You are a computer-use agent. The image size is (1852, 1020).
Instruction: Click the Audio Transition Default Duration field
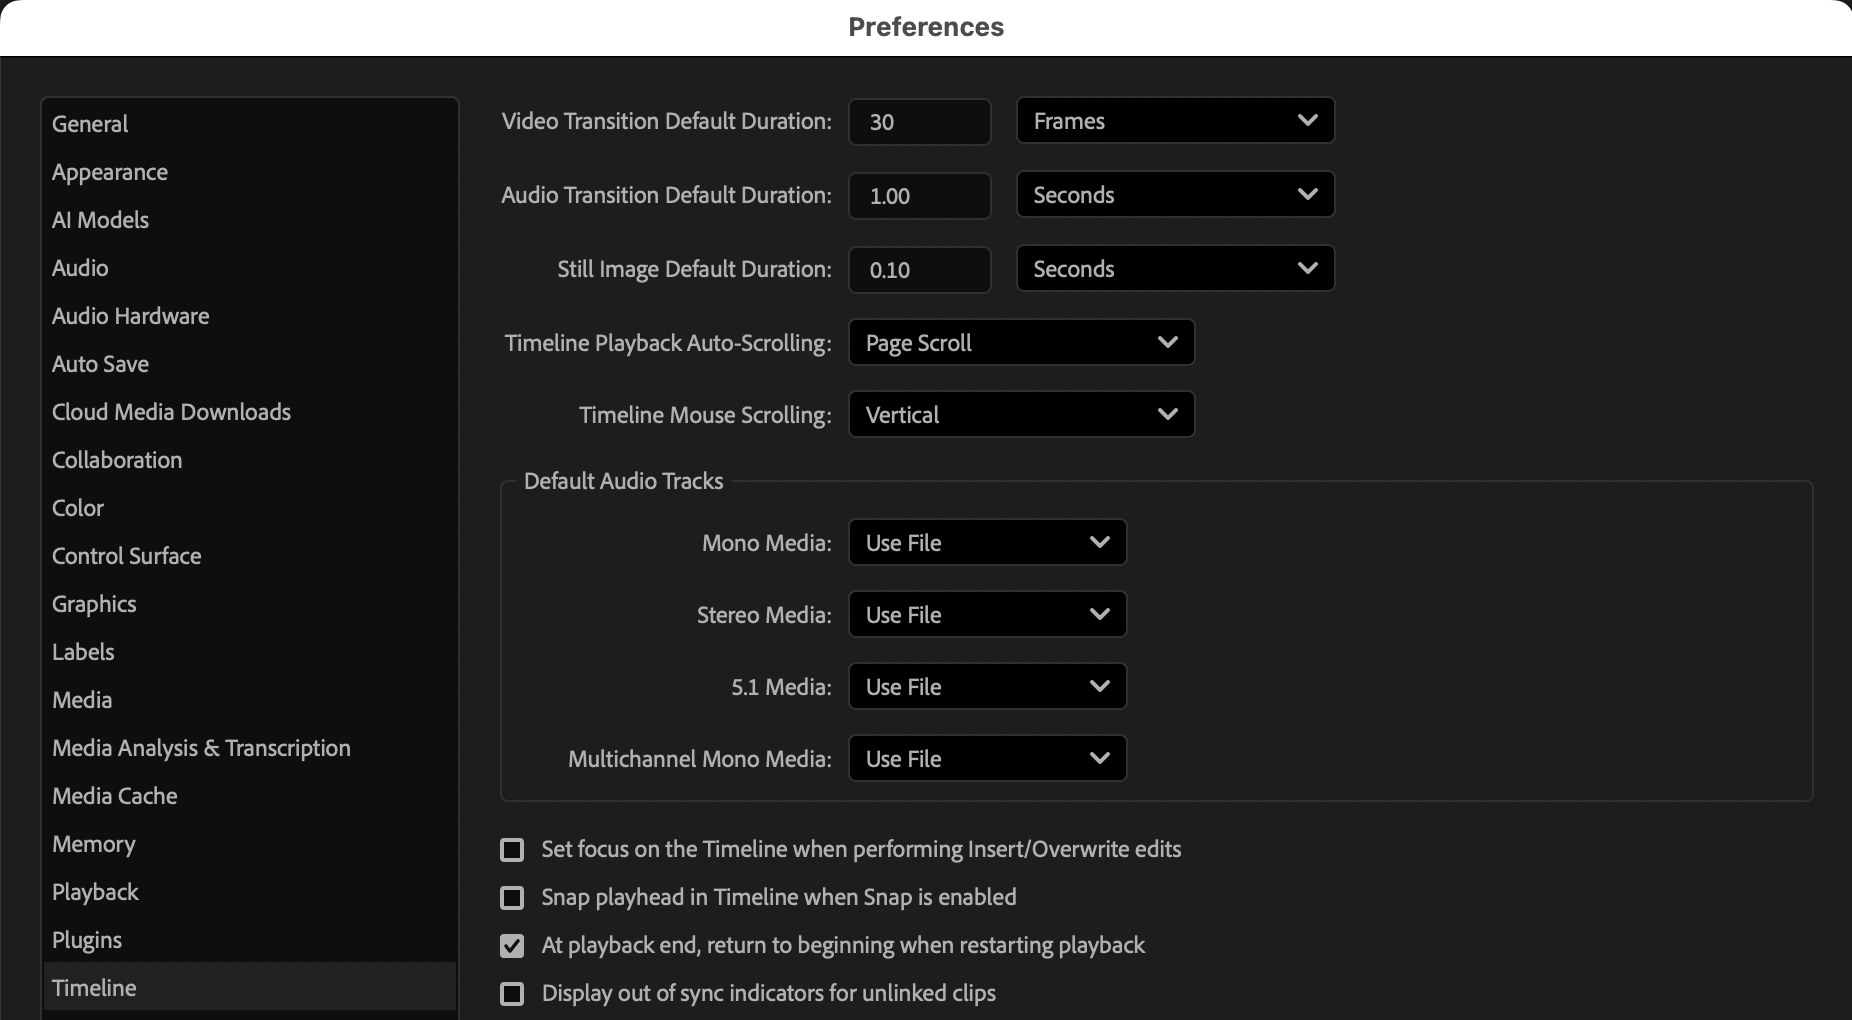919,196
